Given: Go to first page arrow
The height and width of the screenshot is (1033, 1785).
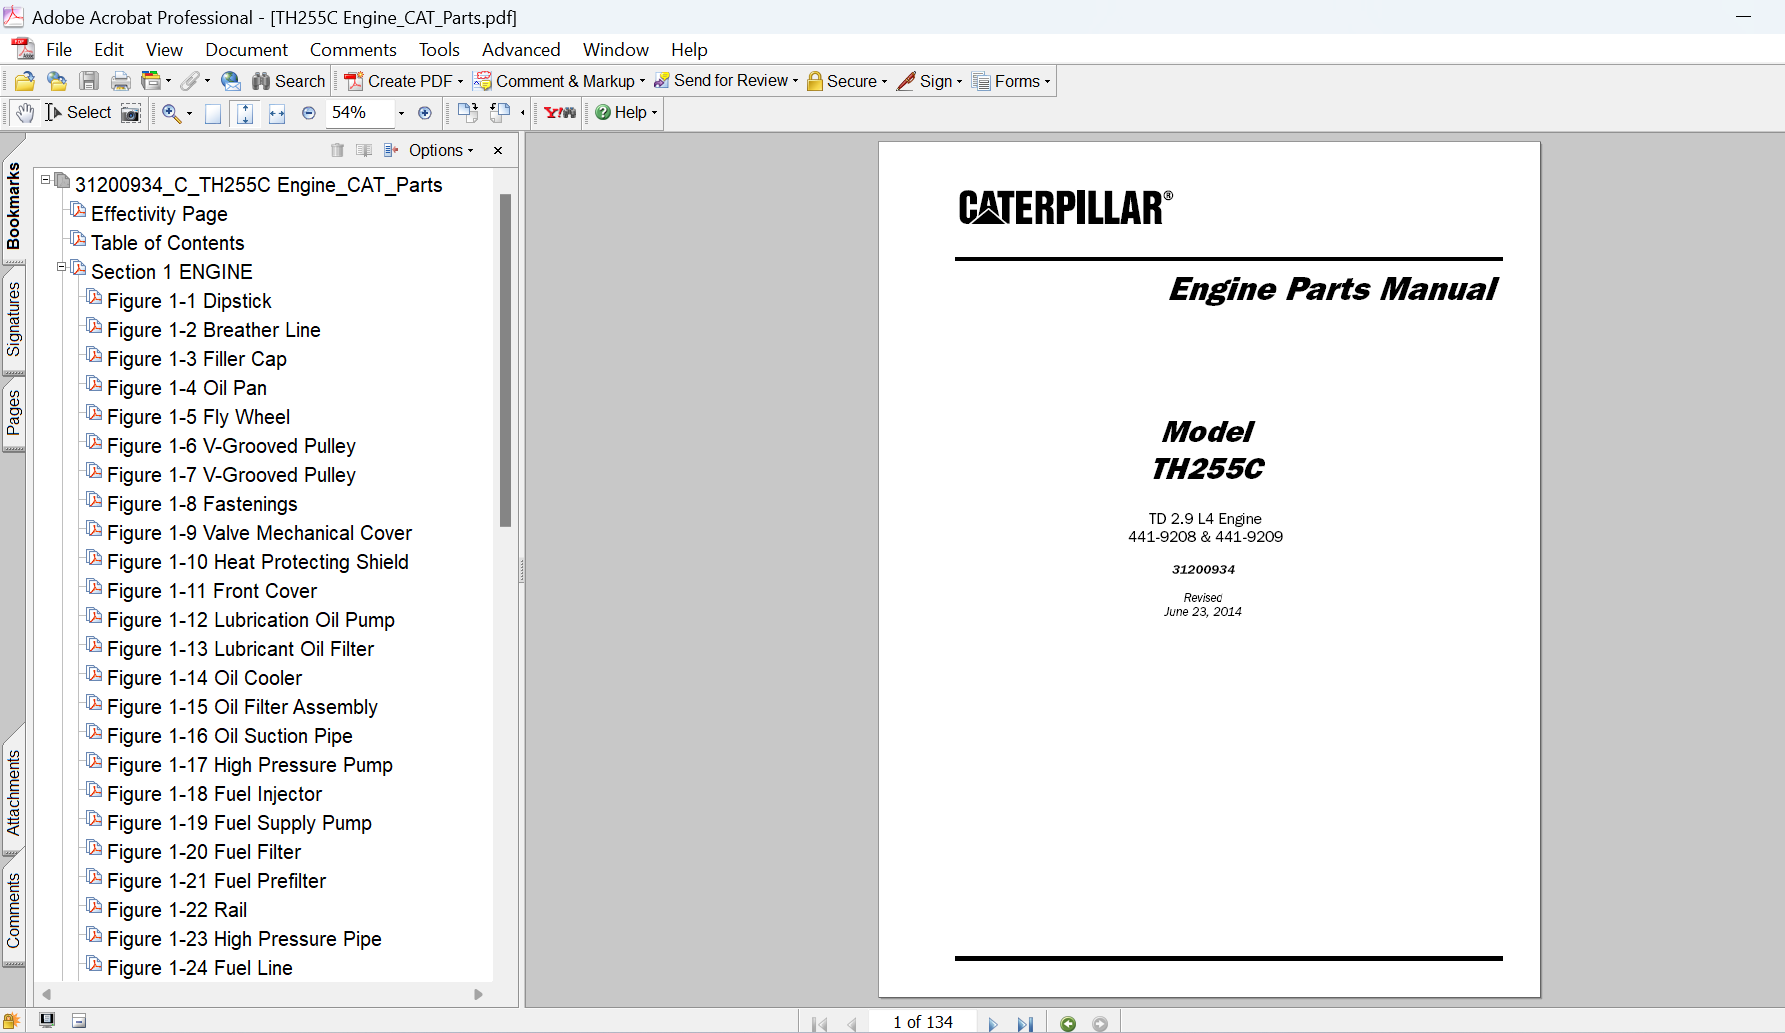Looking at the screenshot, I should [820, 1023].
